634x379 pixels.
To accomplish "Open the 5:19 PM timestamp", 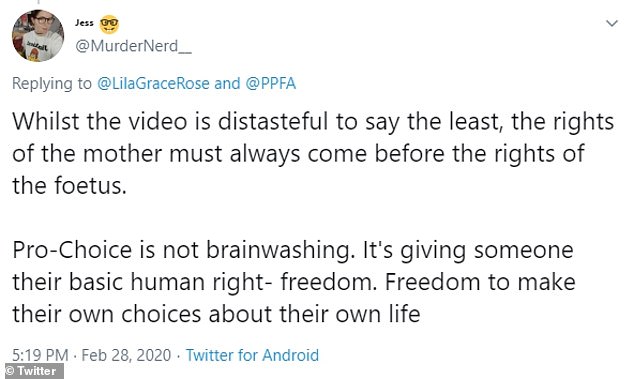I will [40, 356].
